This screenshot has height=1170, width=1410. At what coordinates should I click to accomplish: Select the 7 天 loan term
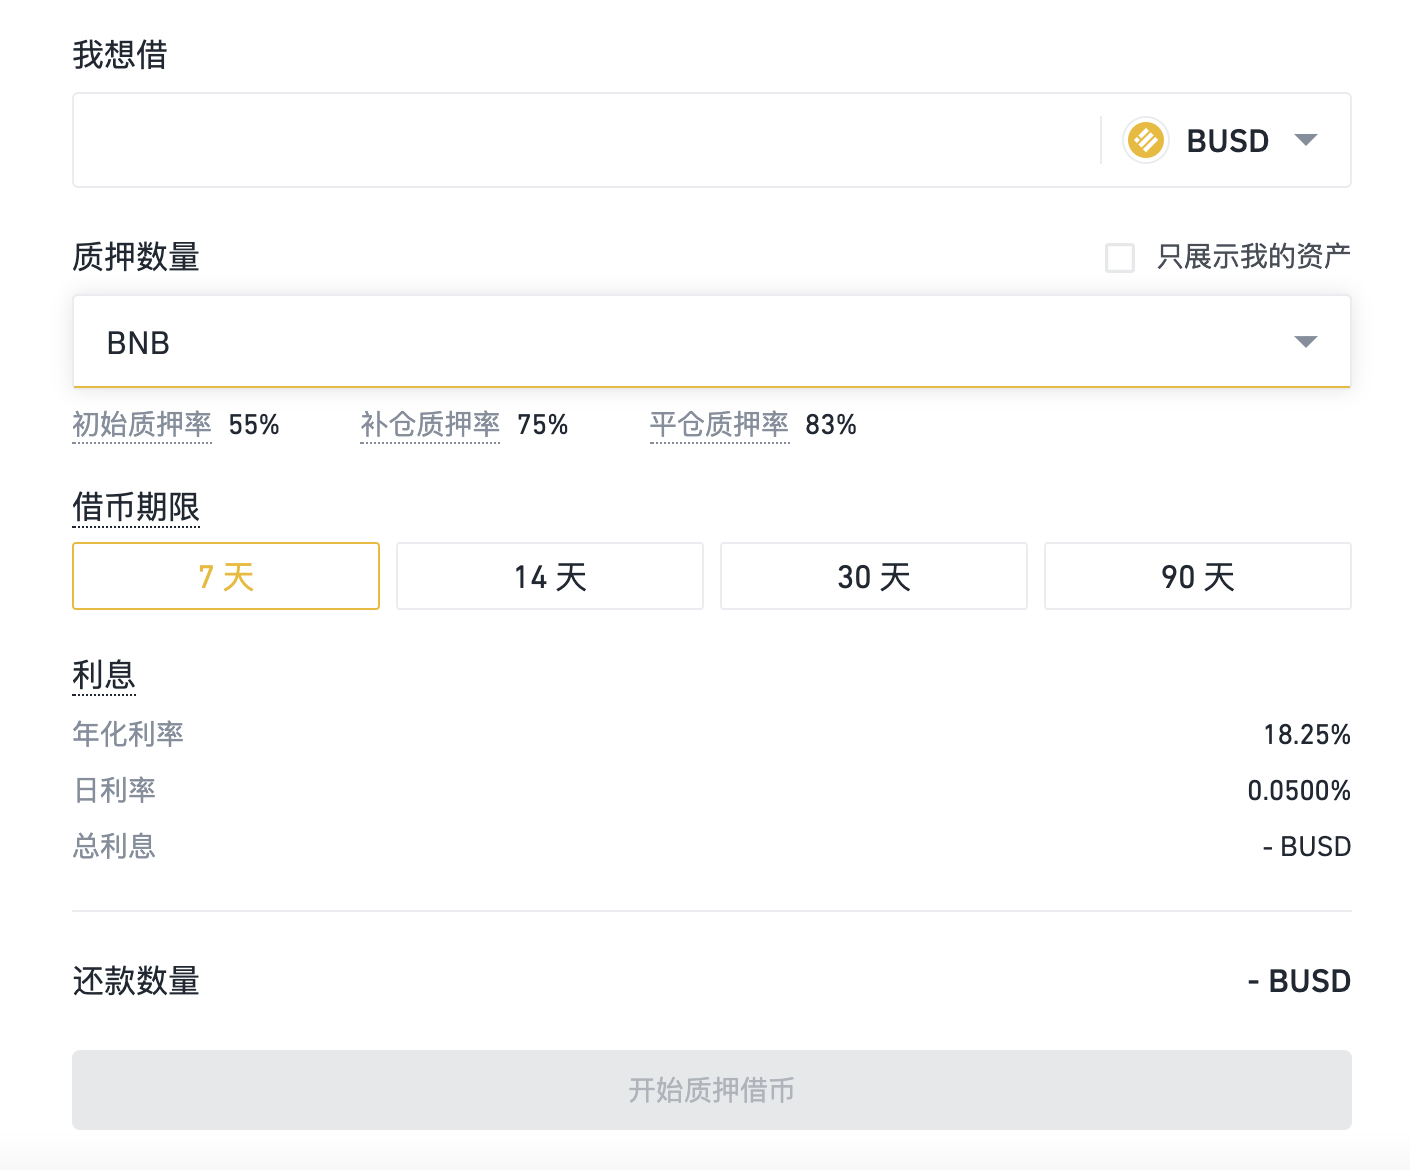226,576
